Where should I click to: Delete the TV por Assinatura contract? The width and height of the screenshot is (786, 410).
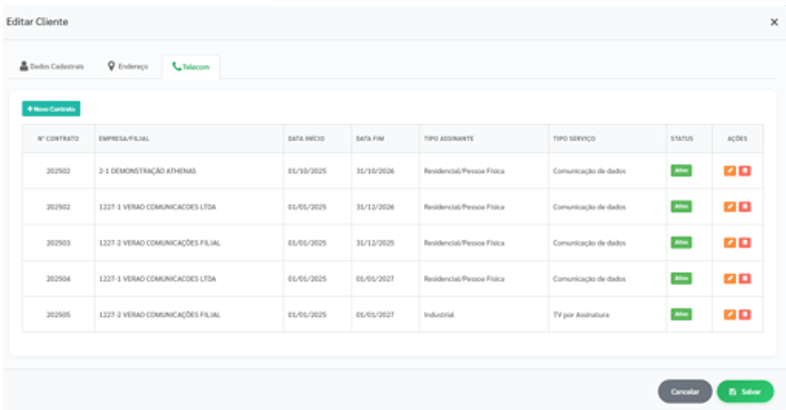click(745, 314)
